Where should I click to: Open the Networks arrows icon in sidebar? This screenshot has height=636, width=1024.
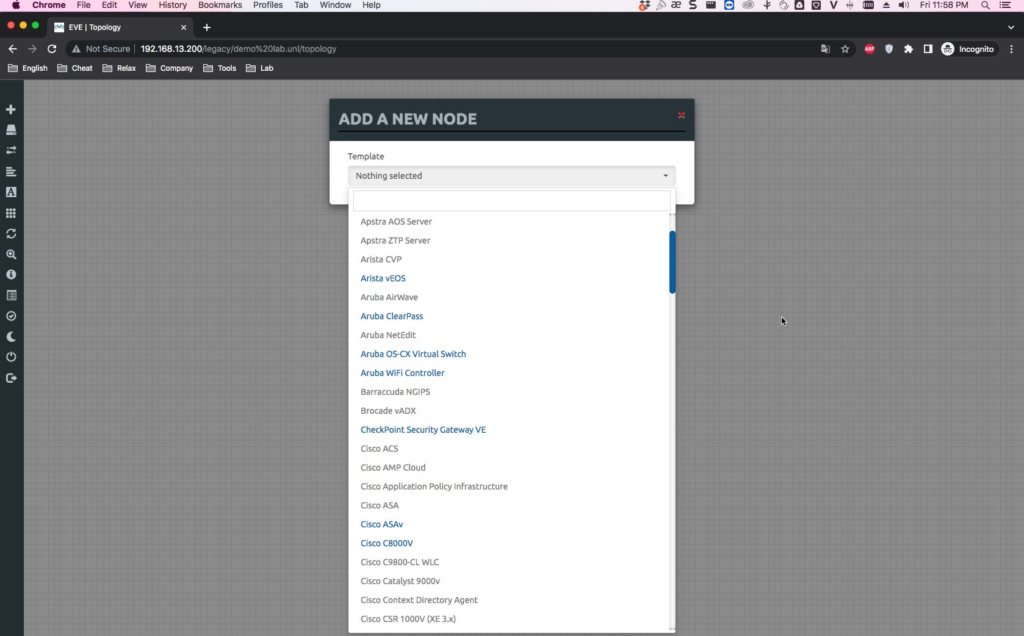[11, 150]
